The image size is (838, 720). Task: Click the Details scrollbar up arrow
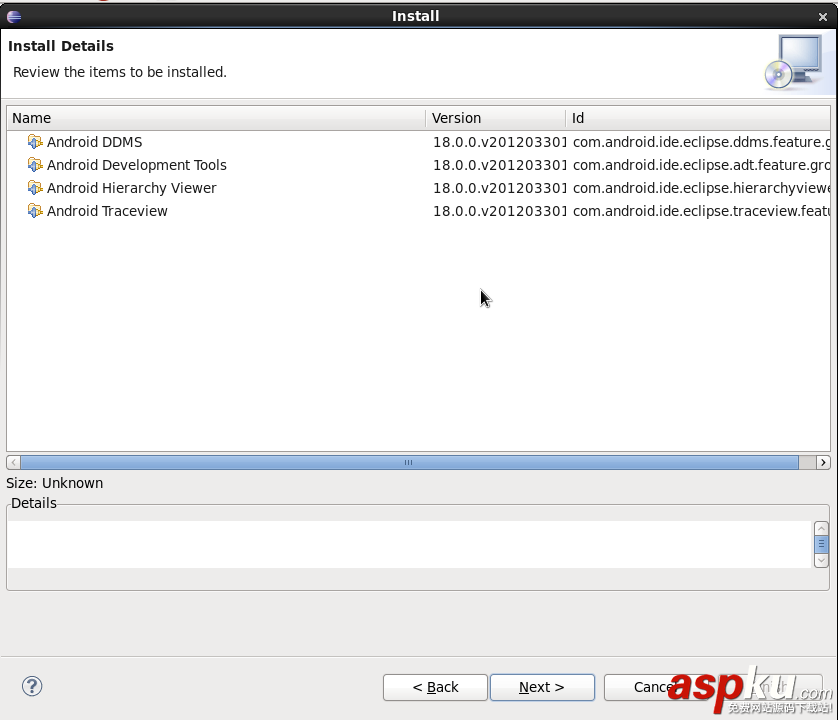point(821,528)
